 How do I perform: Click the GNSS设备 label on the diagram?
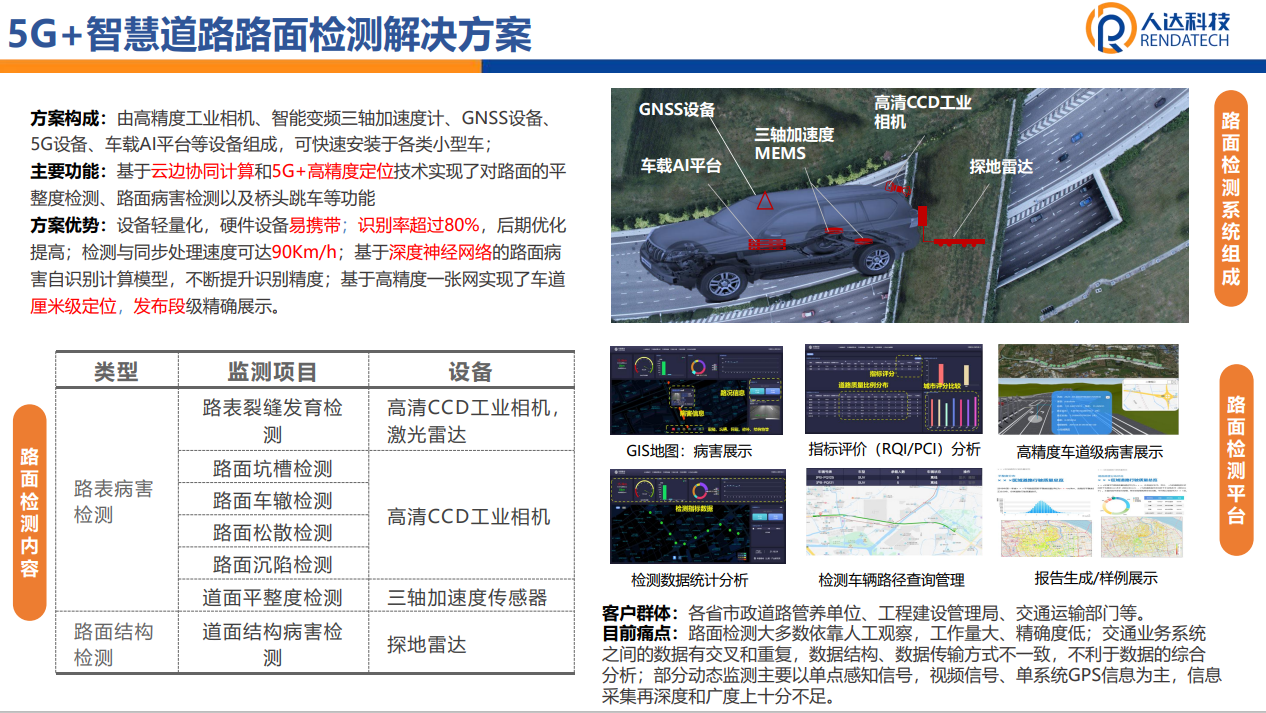[678, 107]
